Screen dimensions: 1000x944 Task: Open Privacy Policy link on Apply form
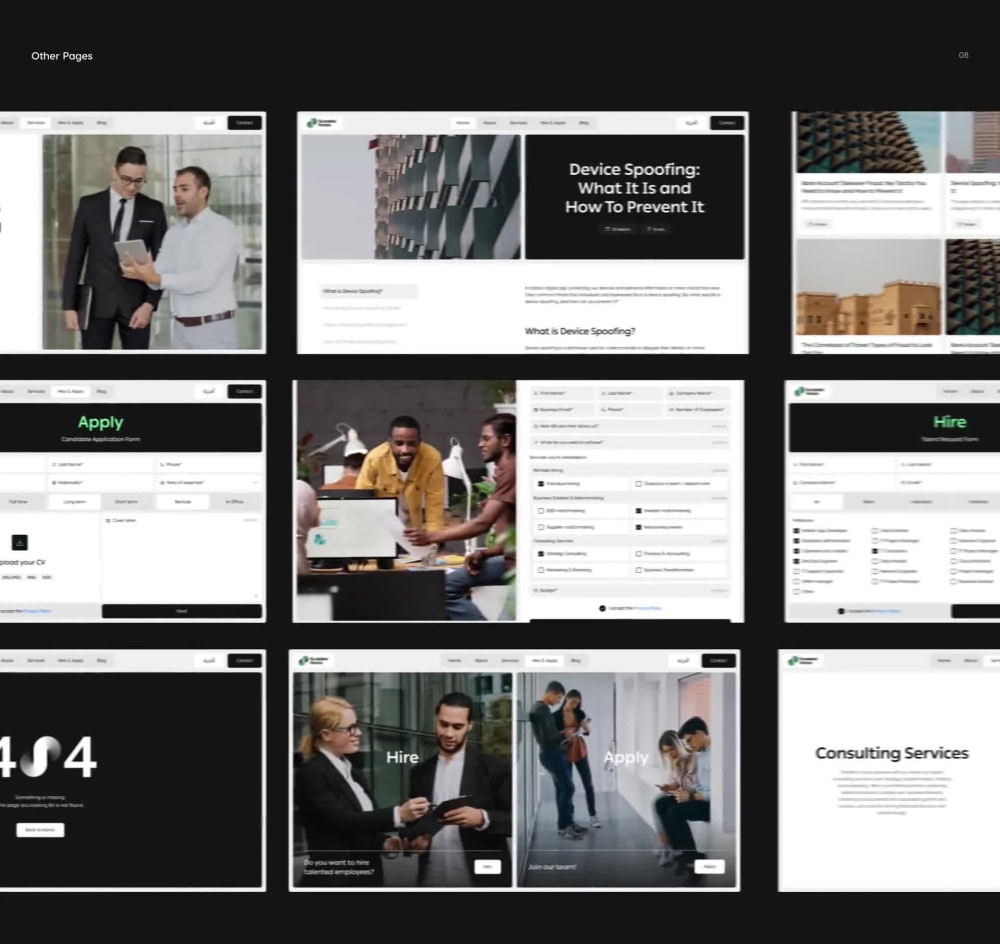click(38, 610)
